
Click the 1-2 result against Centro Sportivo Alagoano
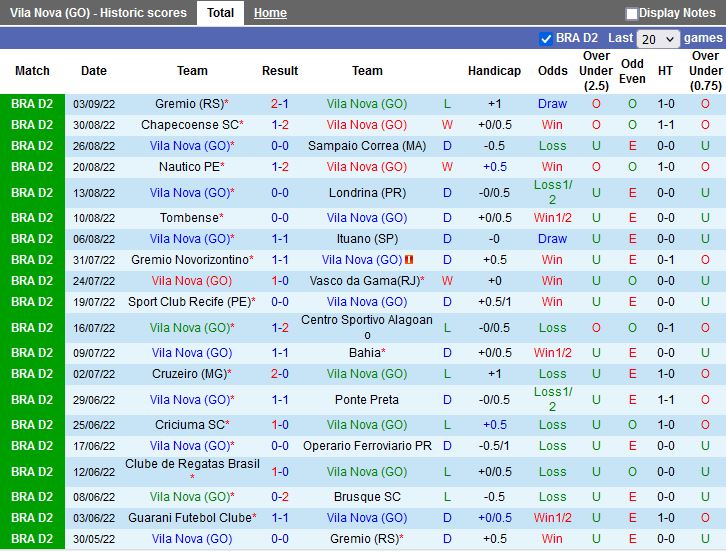pos(280,328)
